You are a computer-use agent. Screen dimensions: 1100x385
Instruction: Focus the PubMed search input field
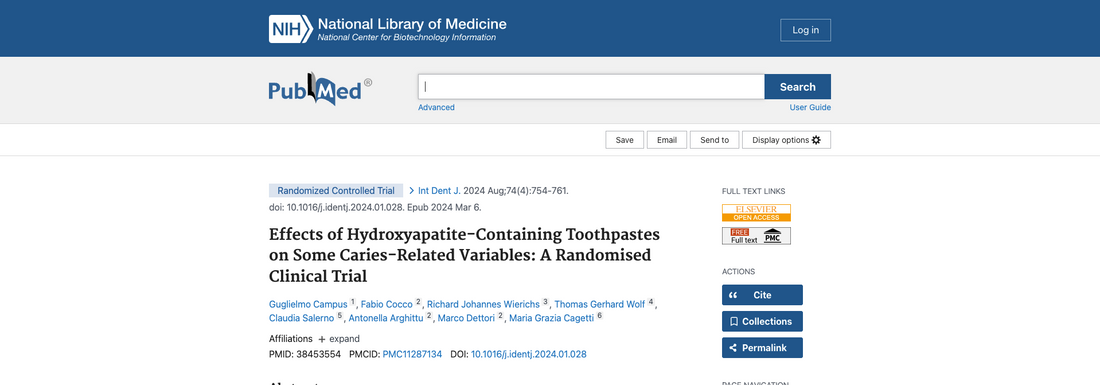coord(591,87)
